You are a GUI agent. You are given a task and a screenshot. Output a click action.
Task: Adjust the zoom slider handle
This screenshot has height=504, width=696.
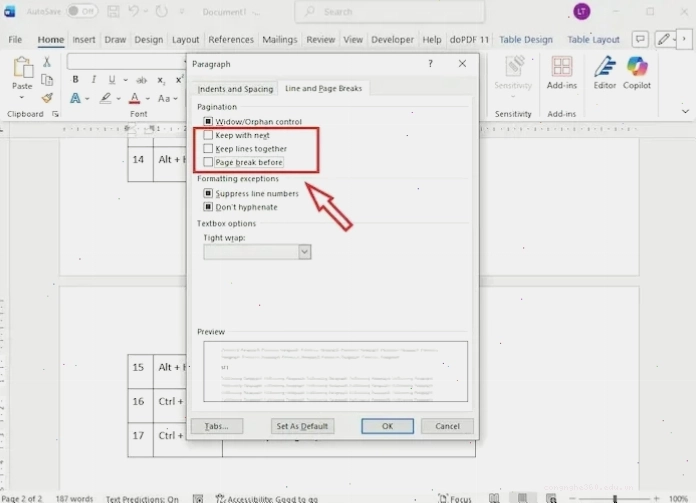615,499
